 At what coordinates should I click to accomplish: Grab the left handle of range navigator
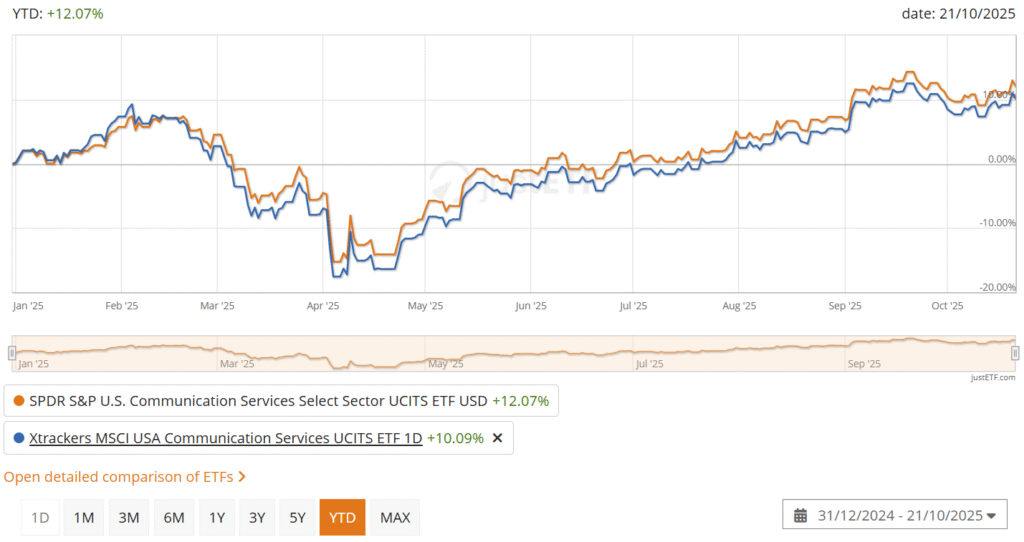tap(12, 353)
